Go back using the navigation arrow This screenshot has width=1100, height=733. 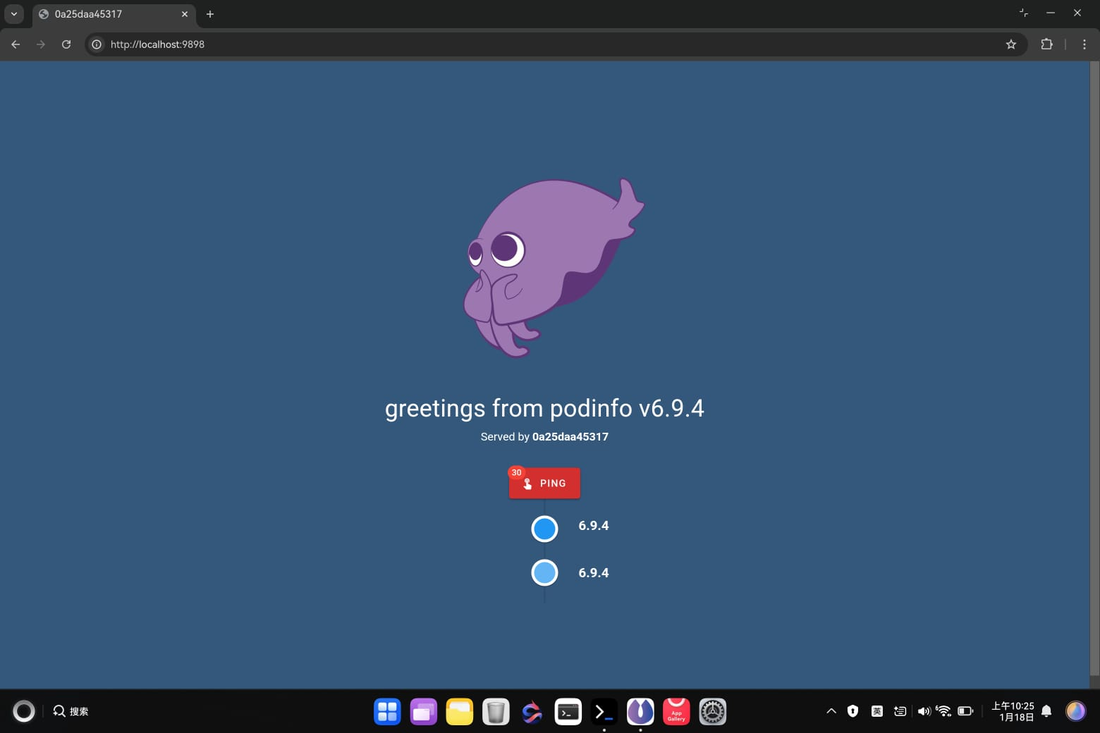click(x=14, y=44)
